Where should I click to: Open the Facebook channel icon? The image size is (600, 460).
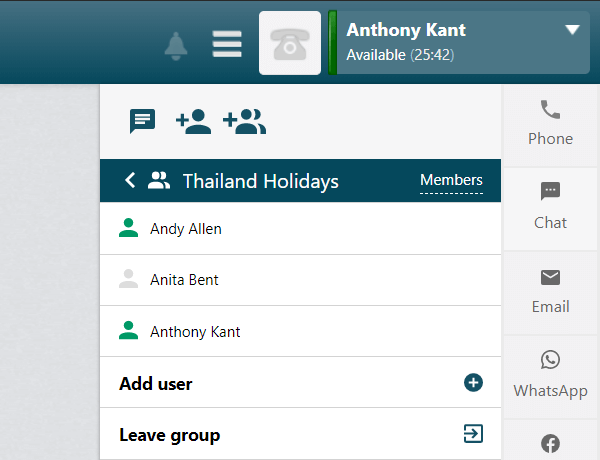[x=550, y=444]
